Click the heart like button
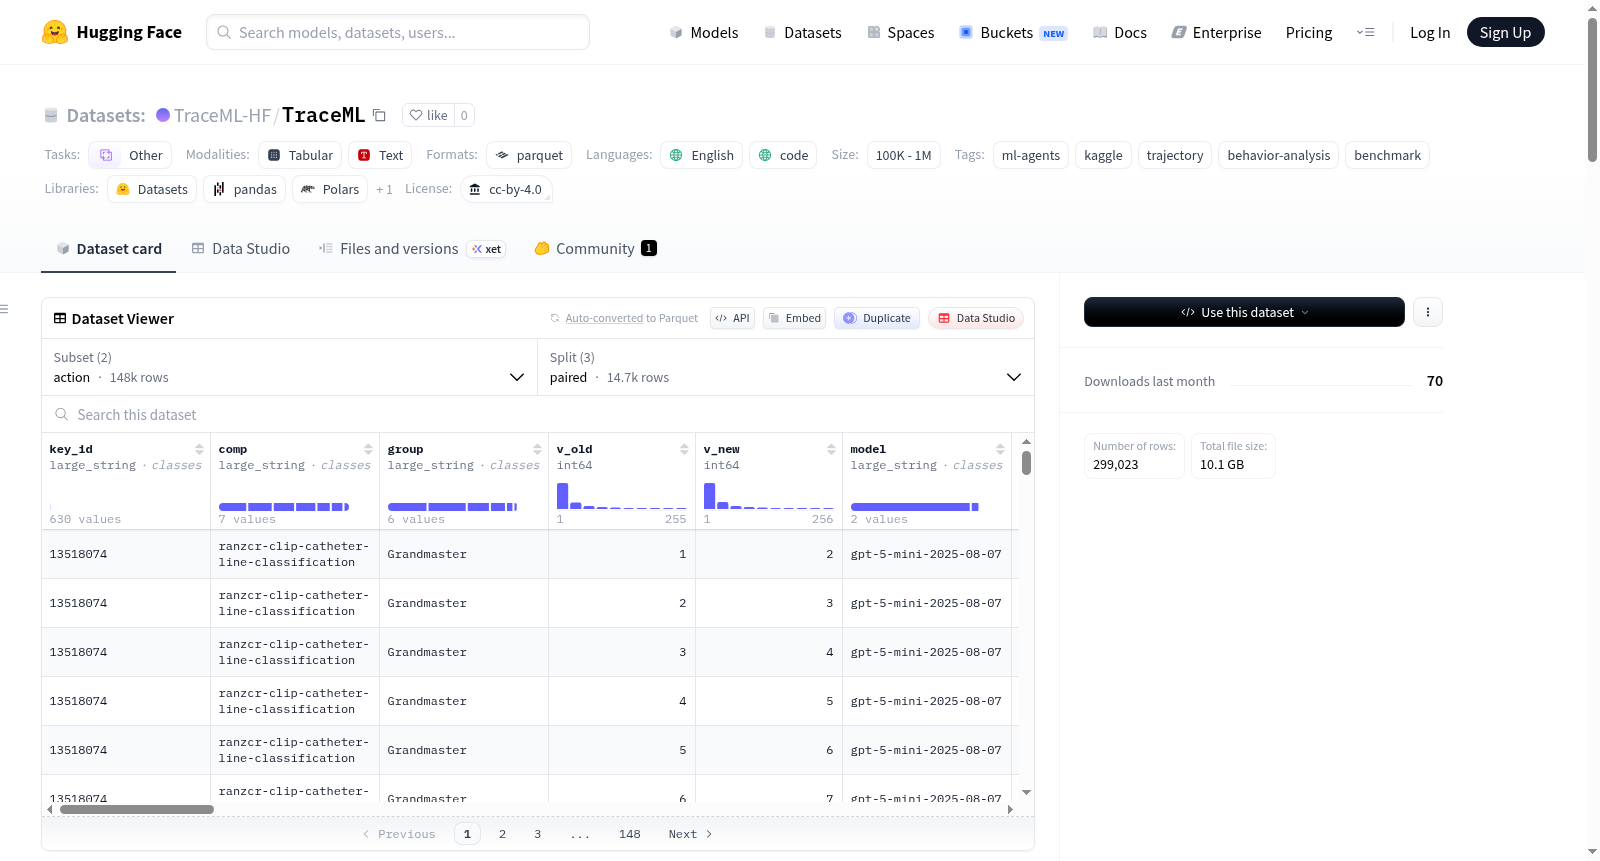This screenshot has width=1600, height=861. pos(428,115)
